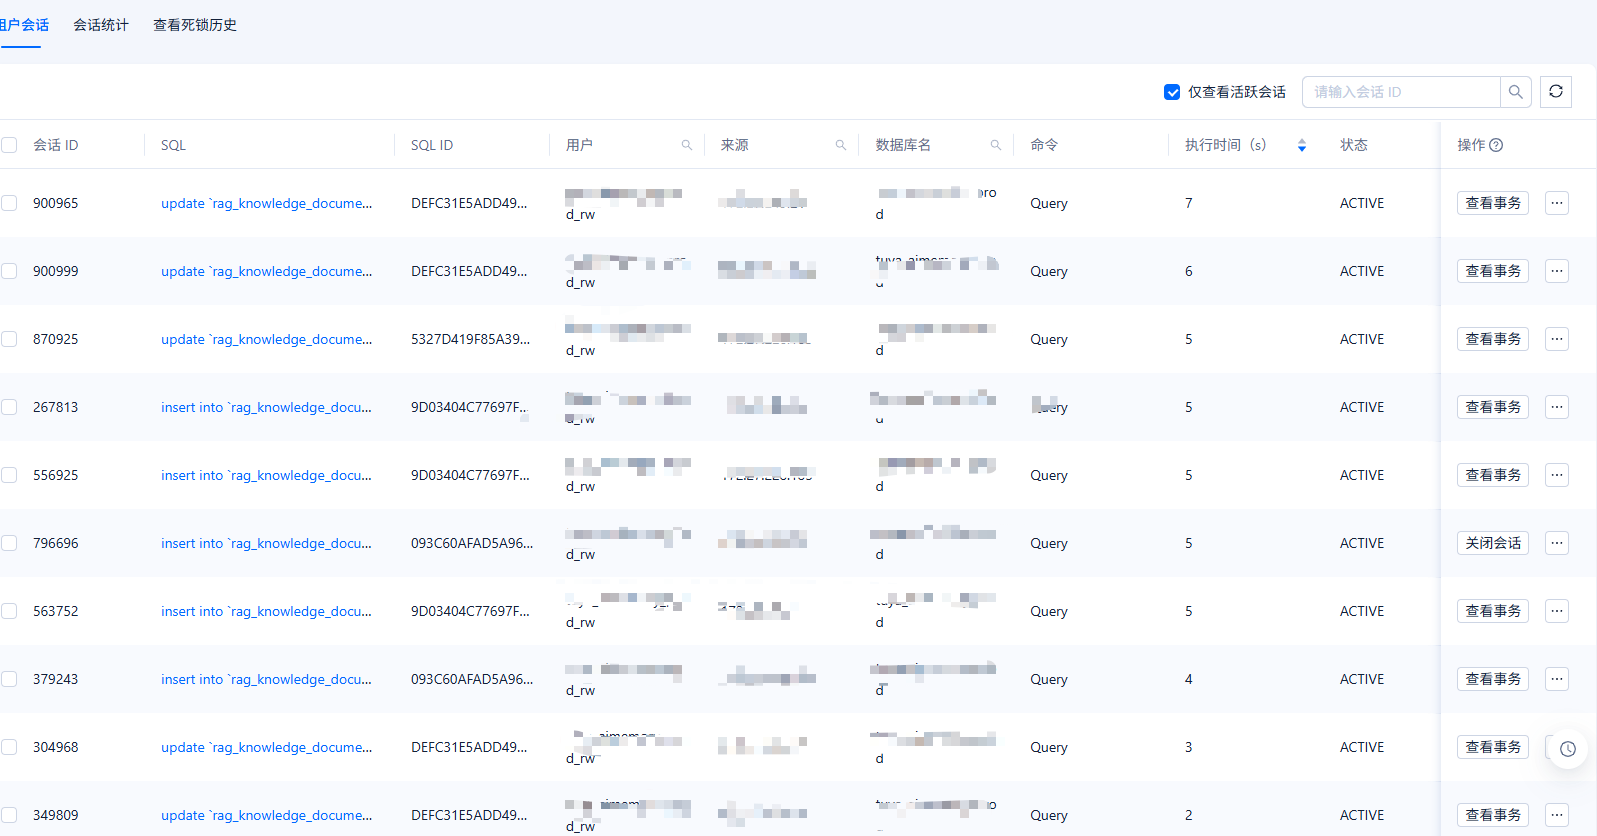Sort by 执行时间 using the sort arrows

coord(1301,145)
